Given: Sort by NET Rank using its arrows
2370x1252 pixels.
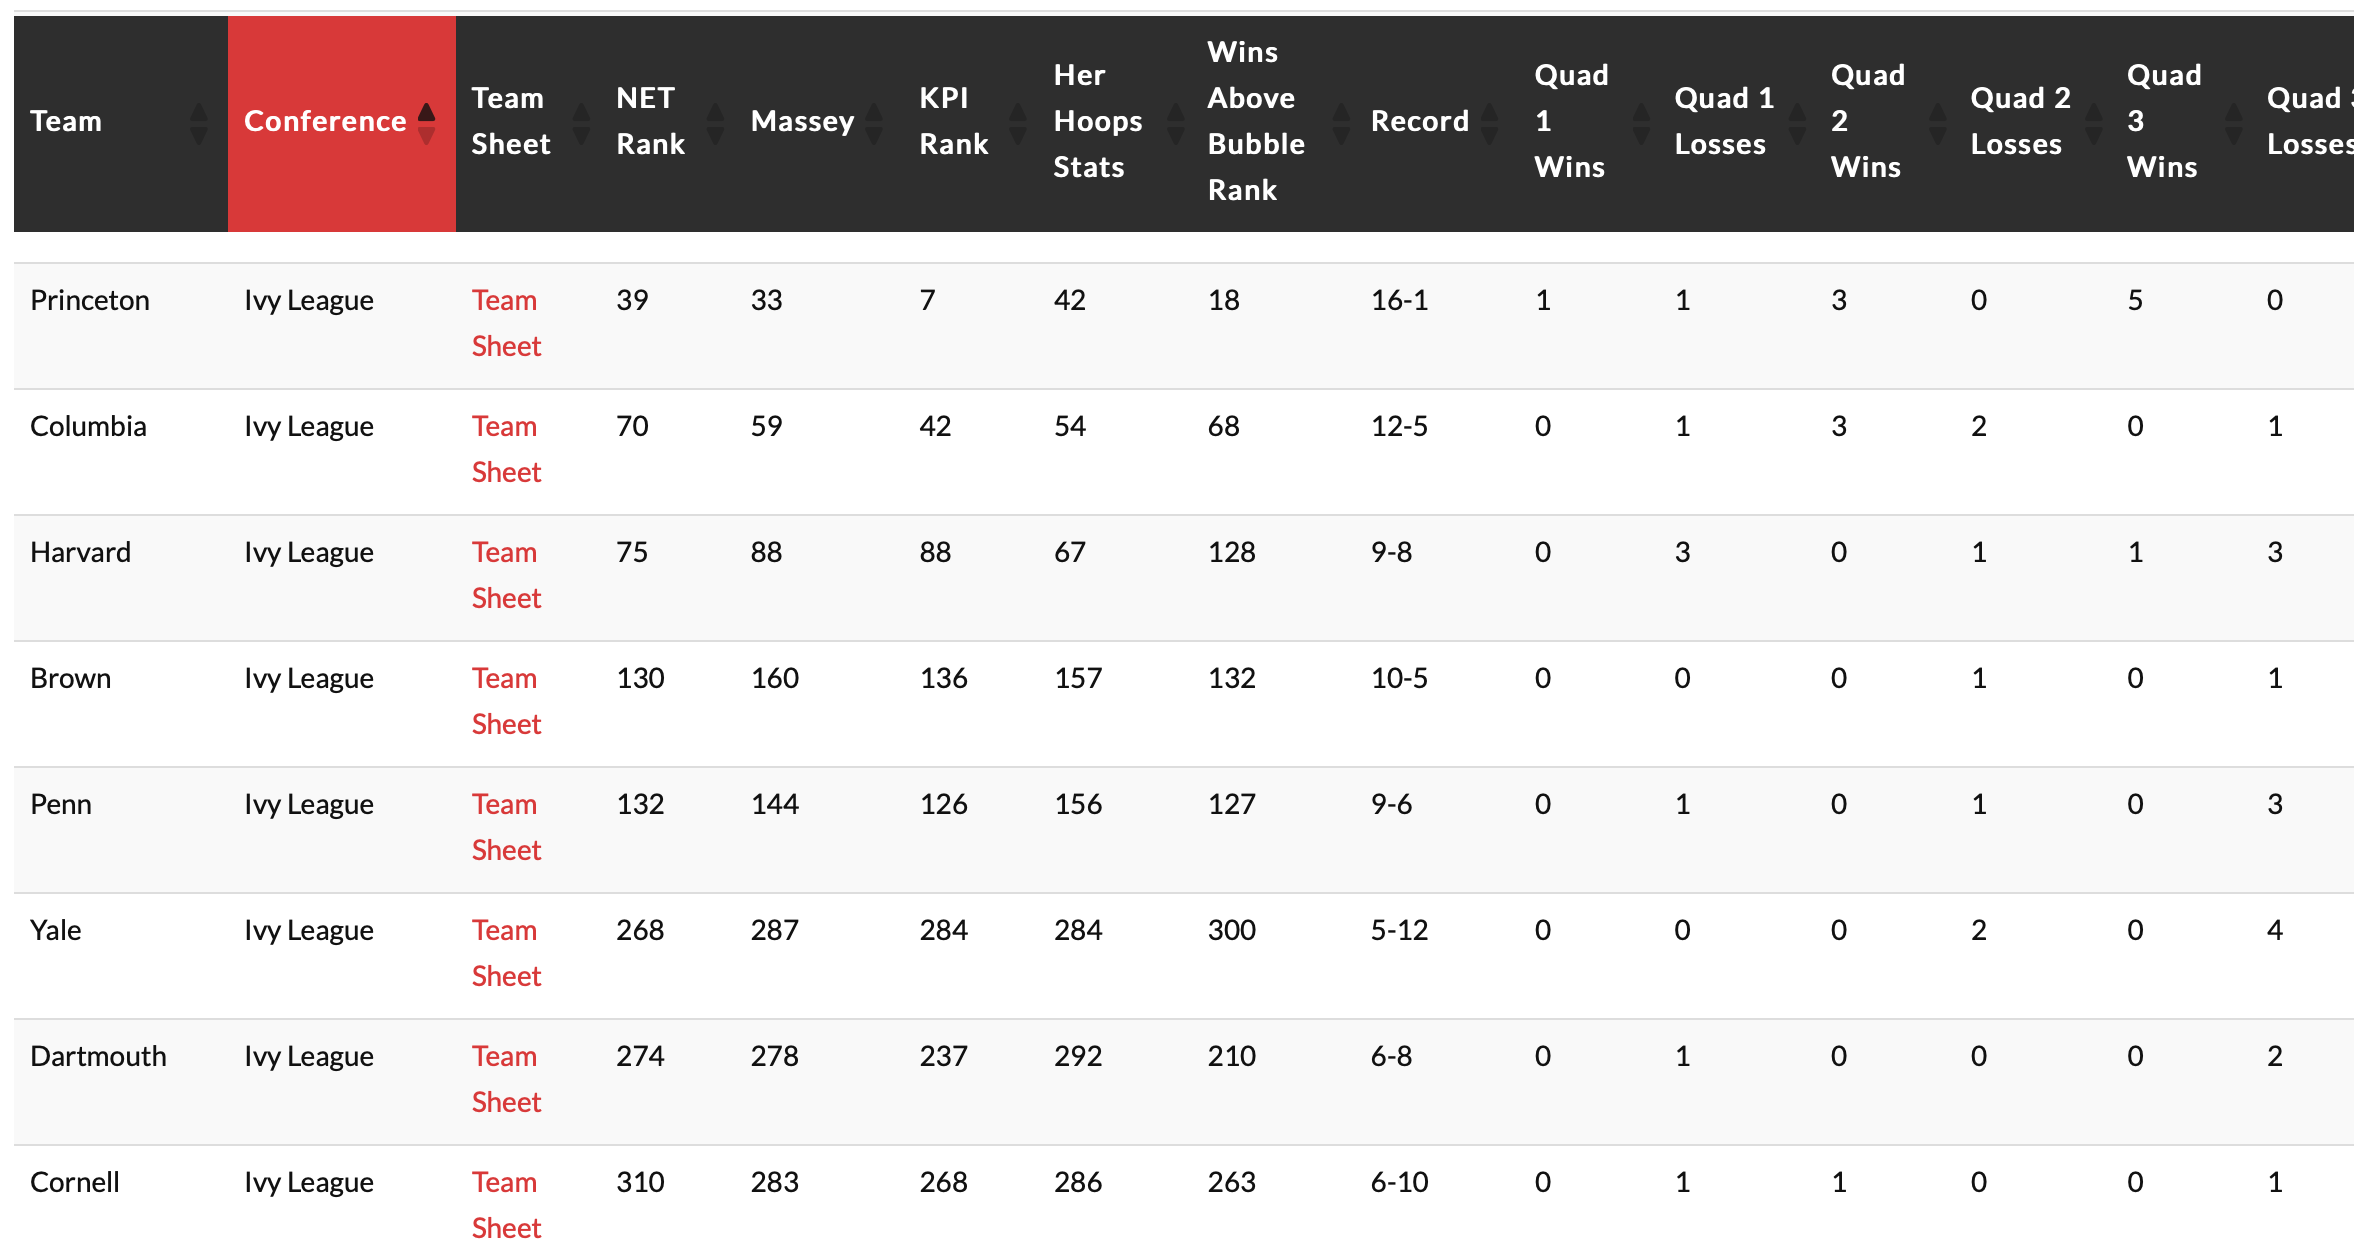Looking at the screenshot, I should 715,122.
